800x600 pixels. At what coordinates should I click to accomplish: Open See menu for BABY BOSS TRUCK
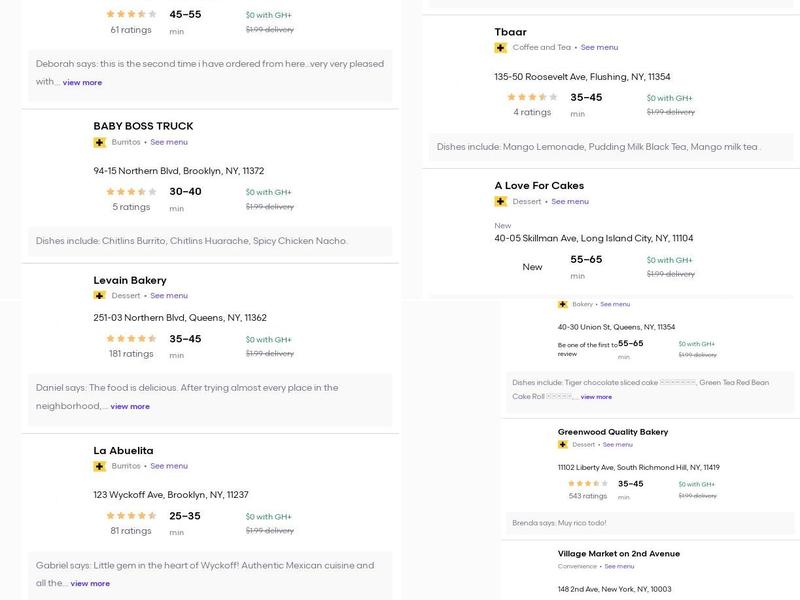pos(169,142)
